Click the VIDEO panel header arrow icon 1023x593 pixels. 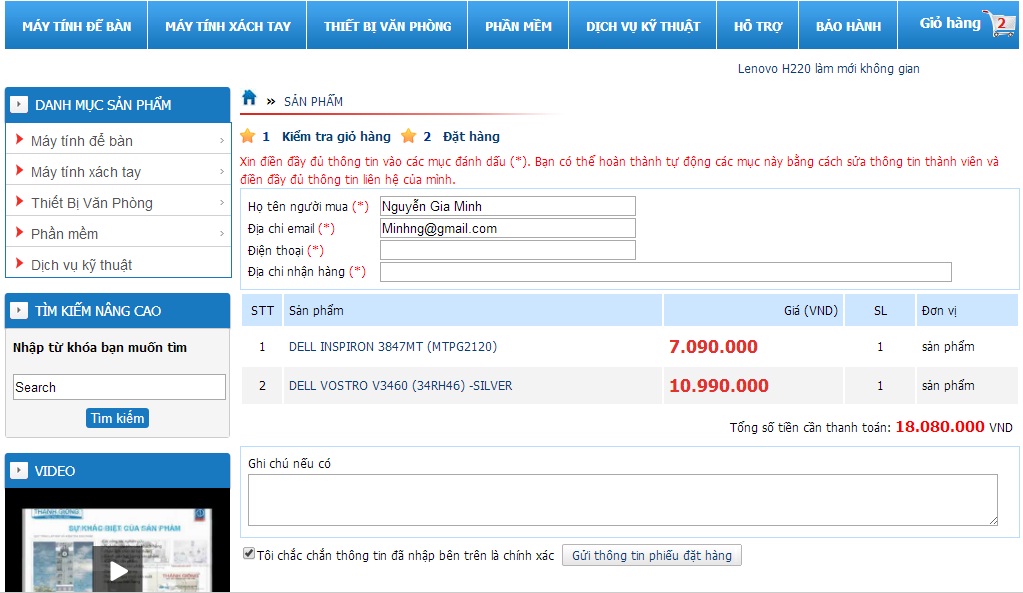[x=19, y=470]
